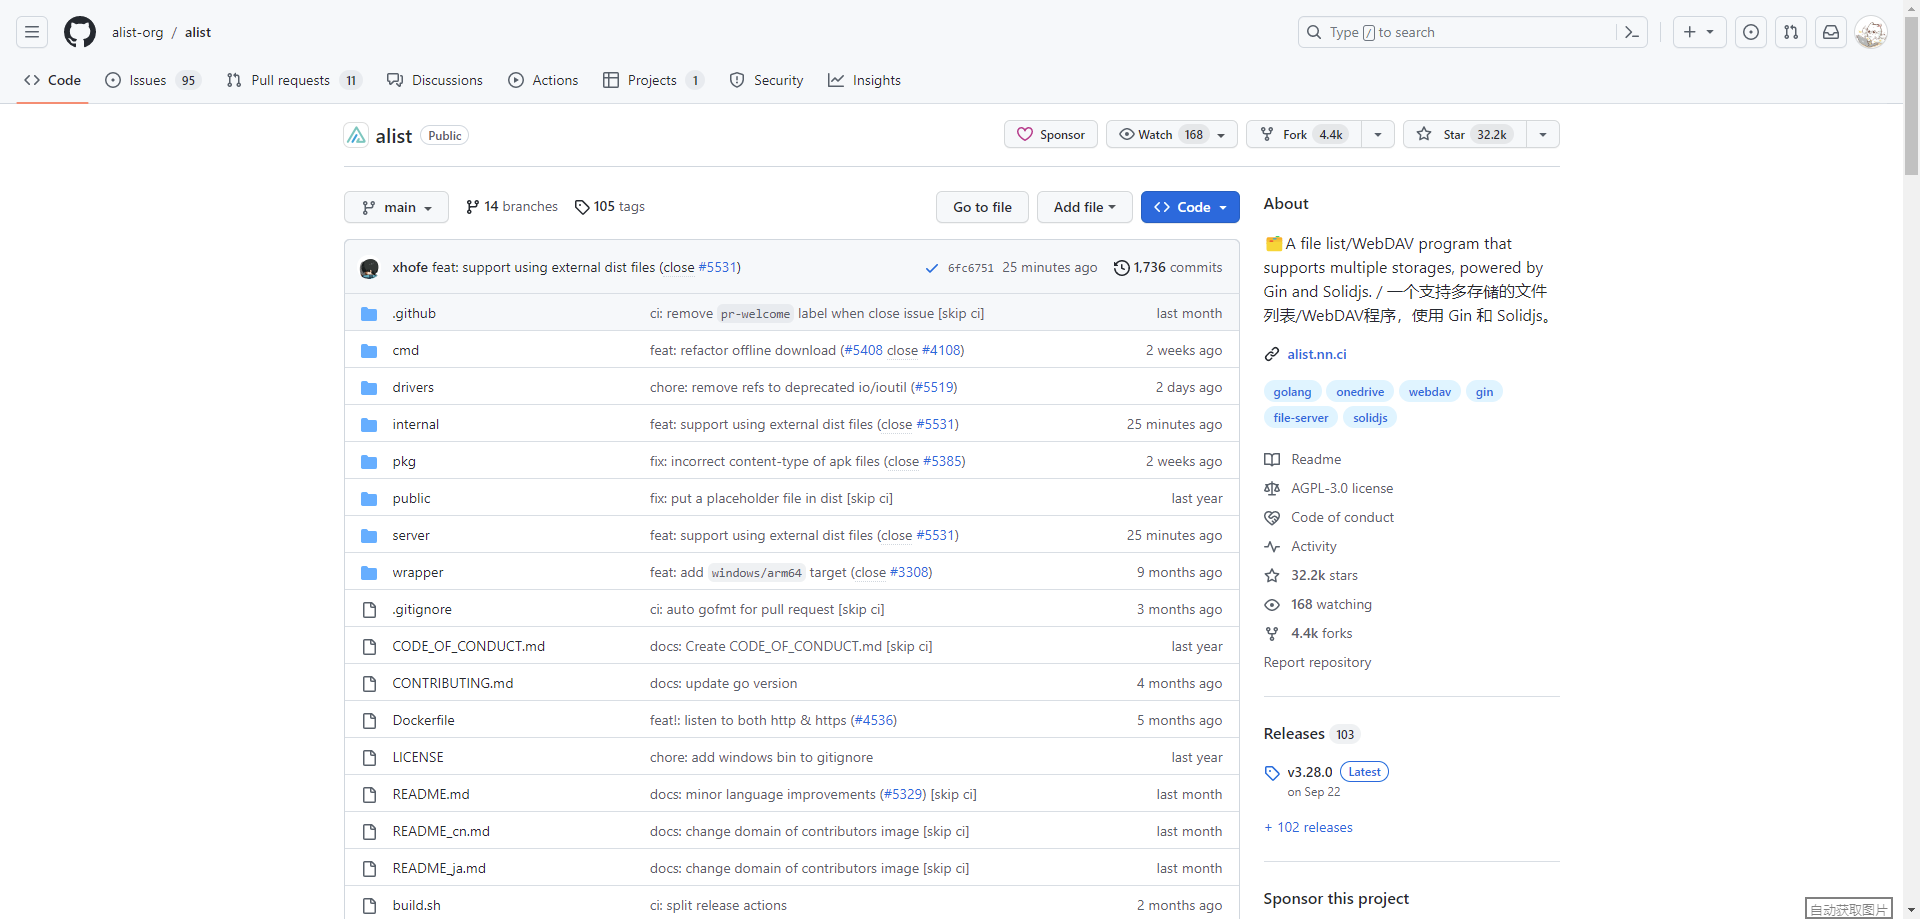Image resolution: width=1920 pixels, height=919 pixels.
Task: Click the tag icon beside 105 tags
Action: (582, 207)
